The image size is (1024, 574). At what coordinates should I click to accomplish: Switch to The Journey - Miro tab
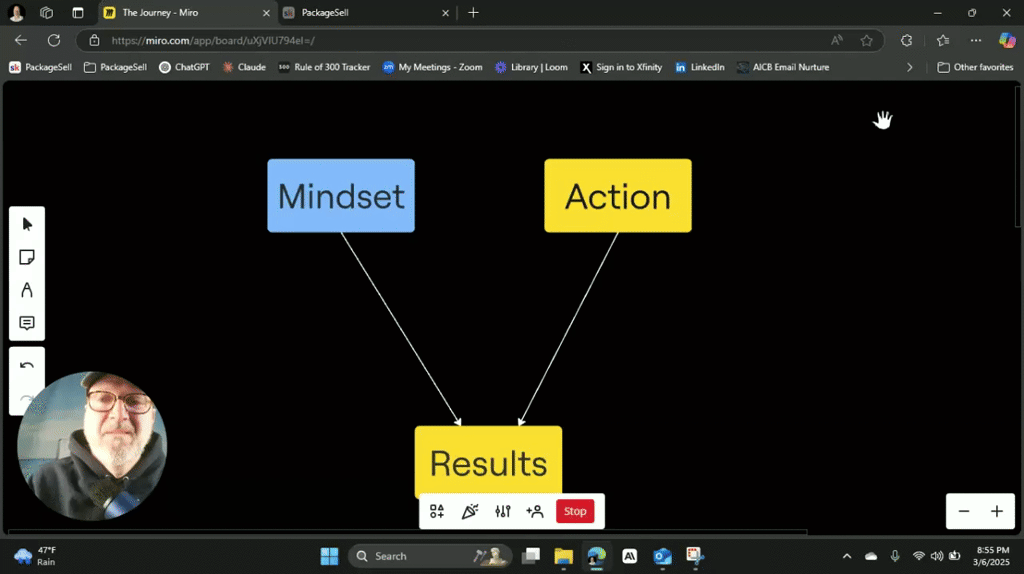(x=186, y=12)
